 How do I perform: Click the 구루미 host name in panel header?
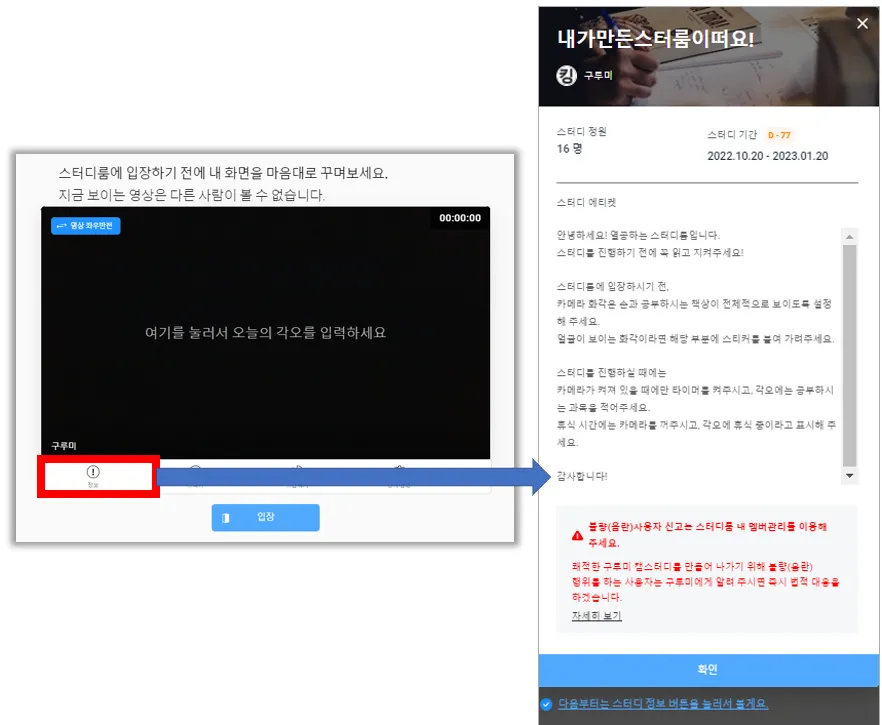[x=598, y=75]
